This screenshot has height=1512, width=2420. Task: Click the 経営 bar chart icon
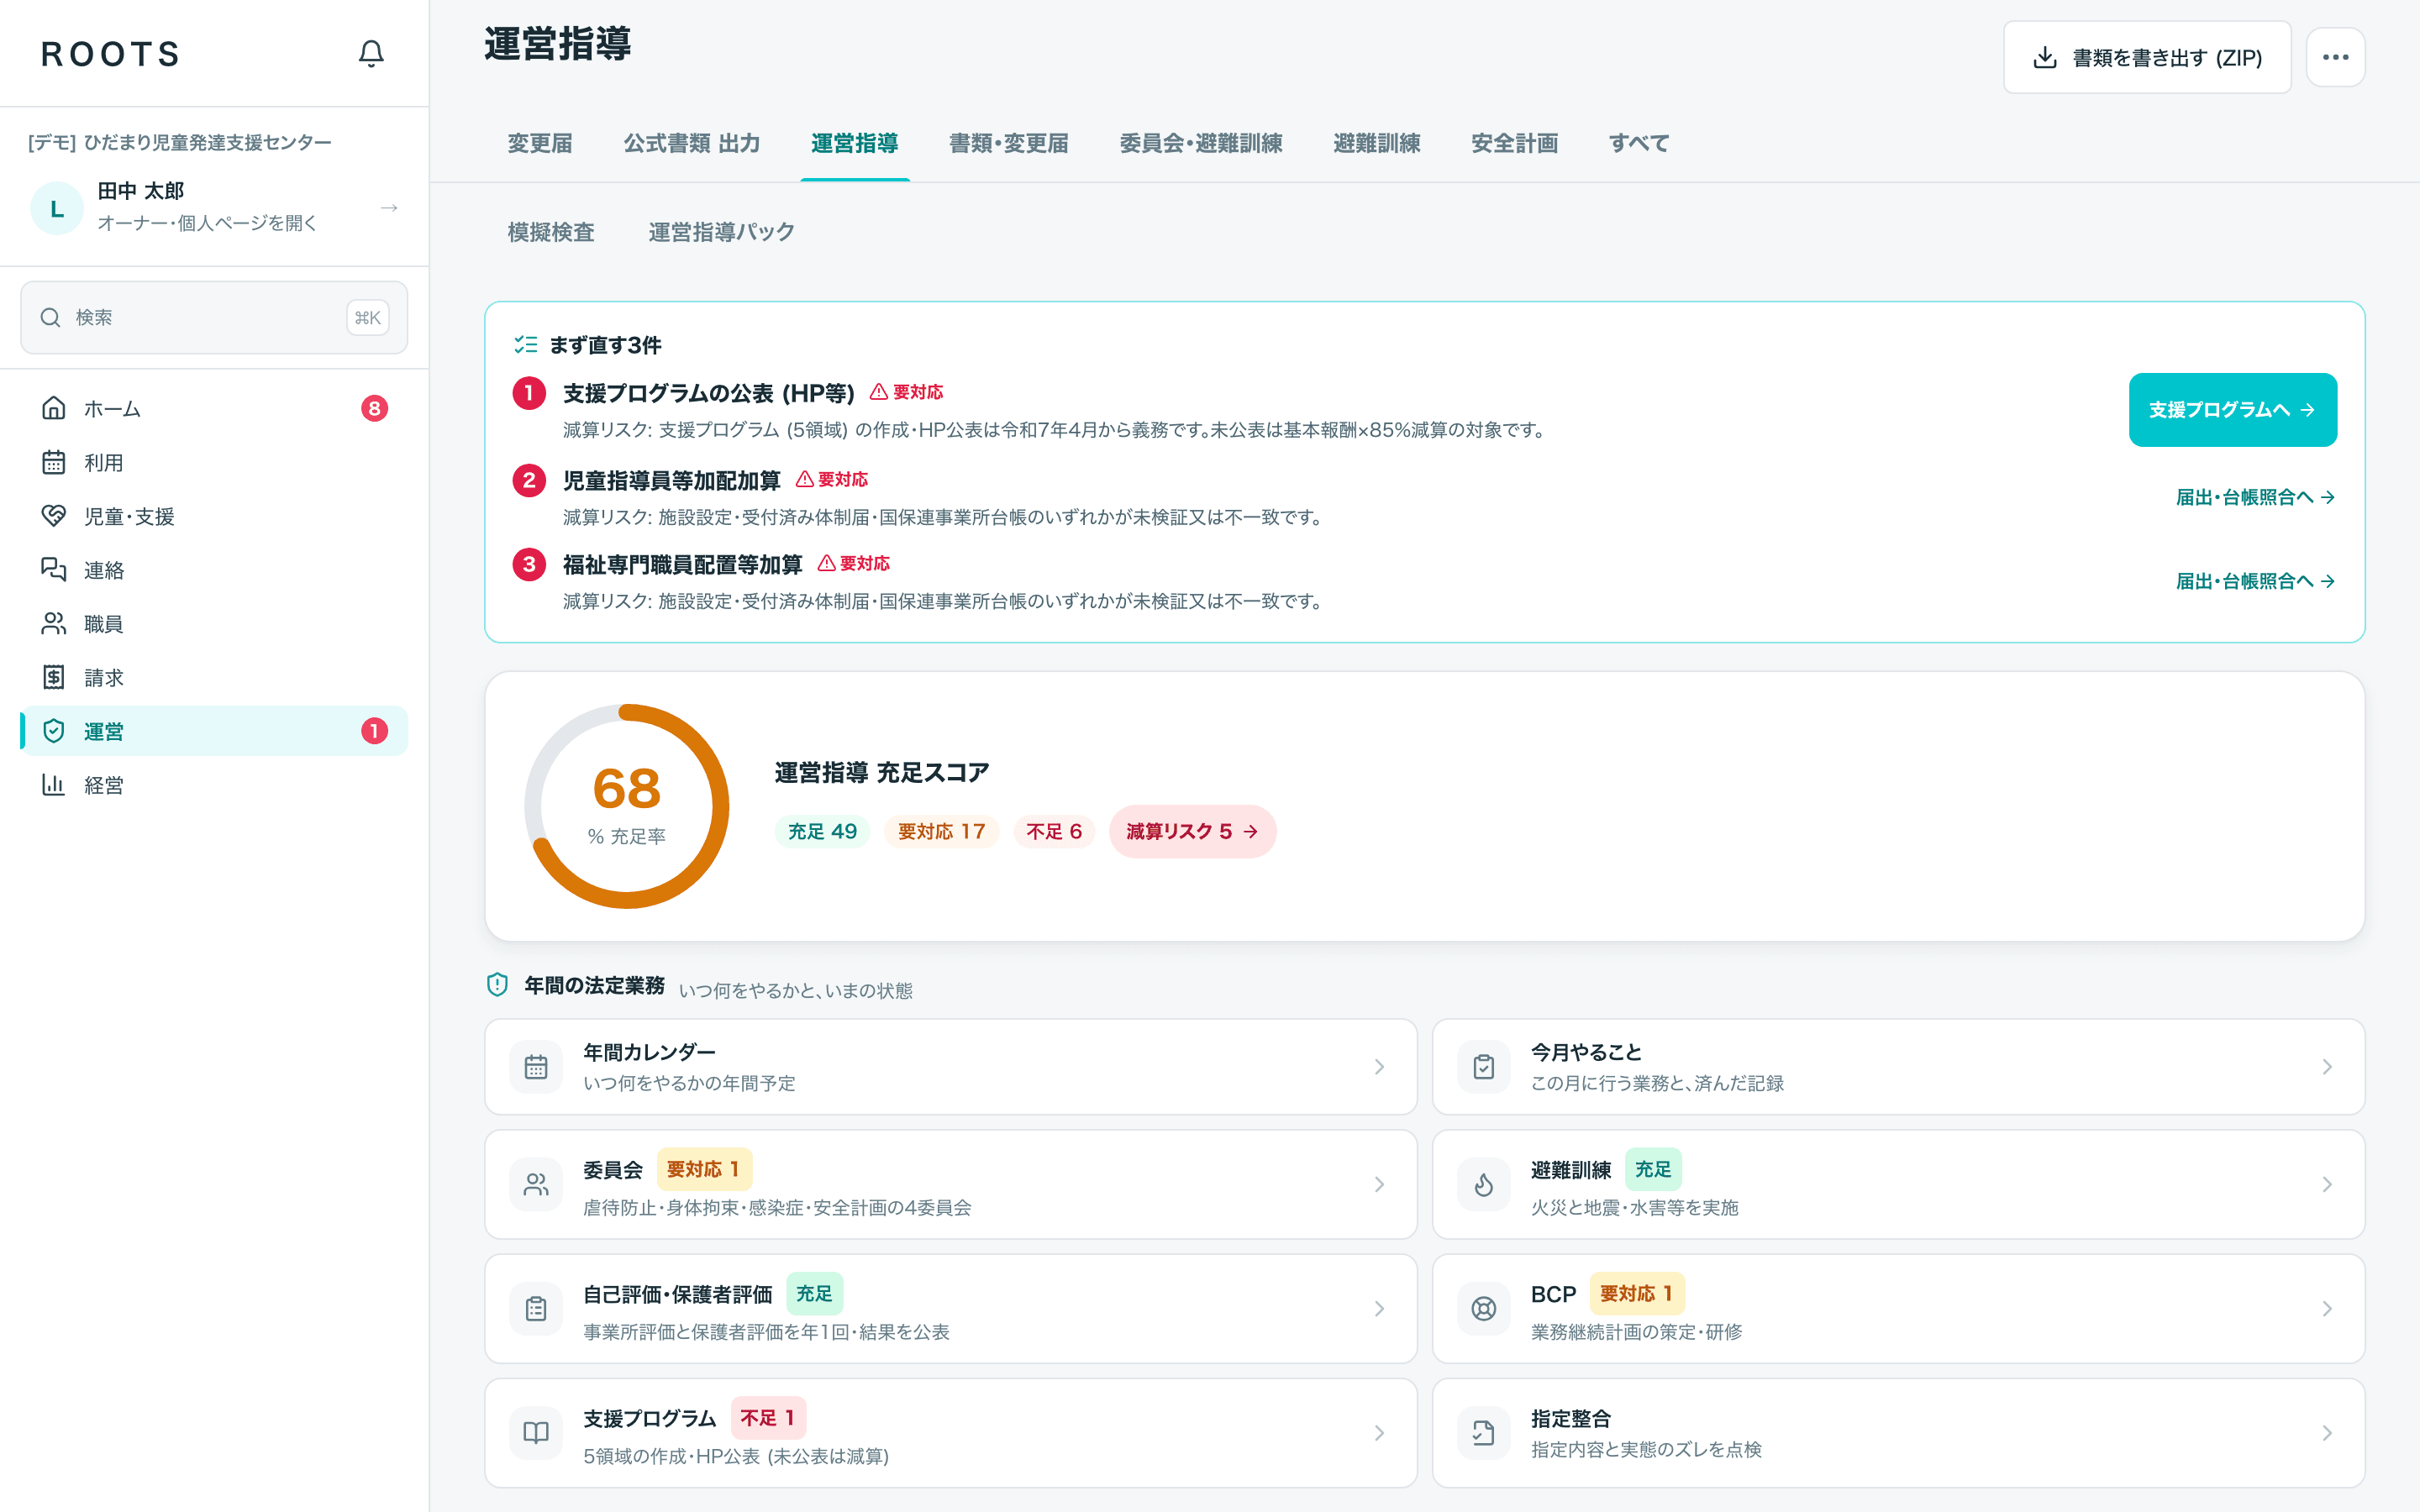tap(54, 785)
